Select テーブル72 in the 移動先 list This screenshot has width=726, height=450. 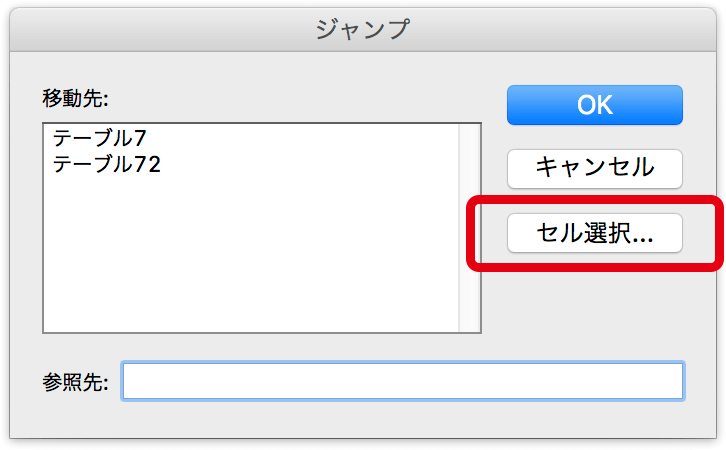(x=107, y=164)
